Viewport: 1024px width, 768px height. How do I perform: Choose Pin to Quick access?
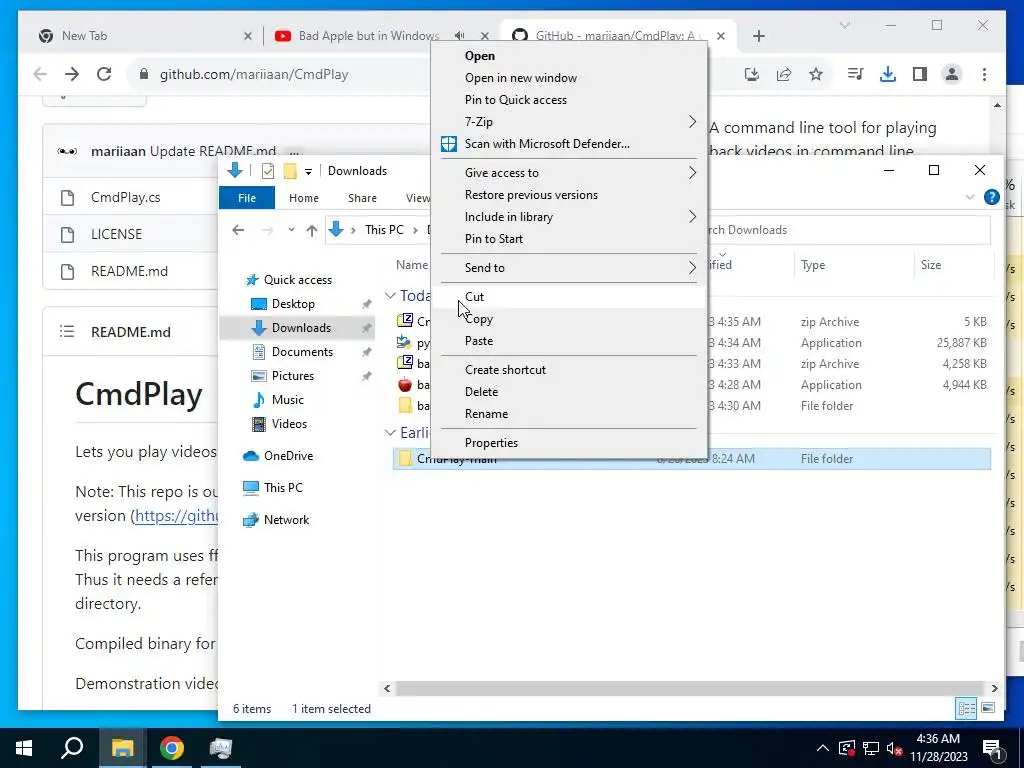coord(569,100)
